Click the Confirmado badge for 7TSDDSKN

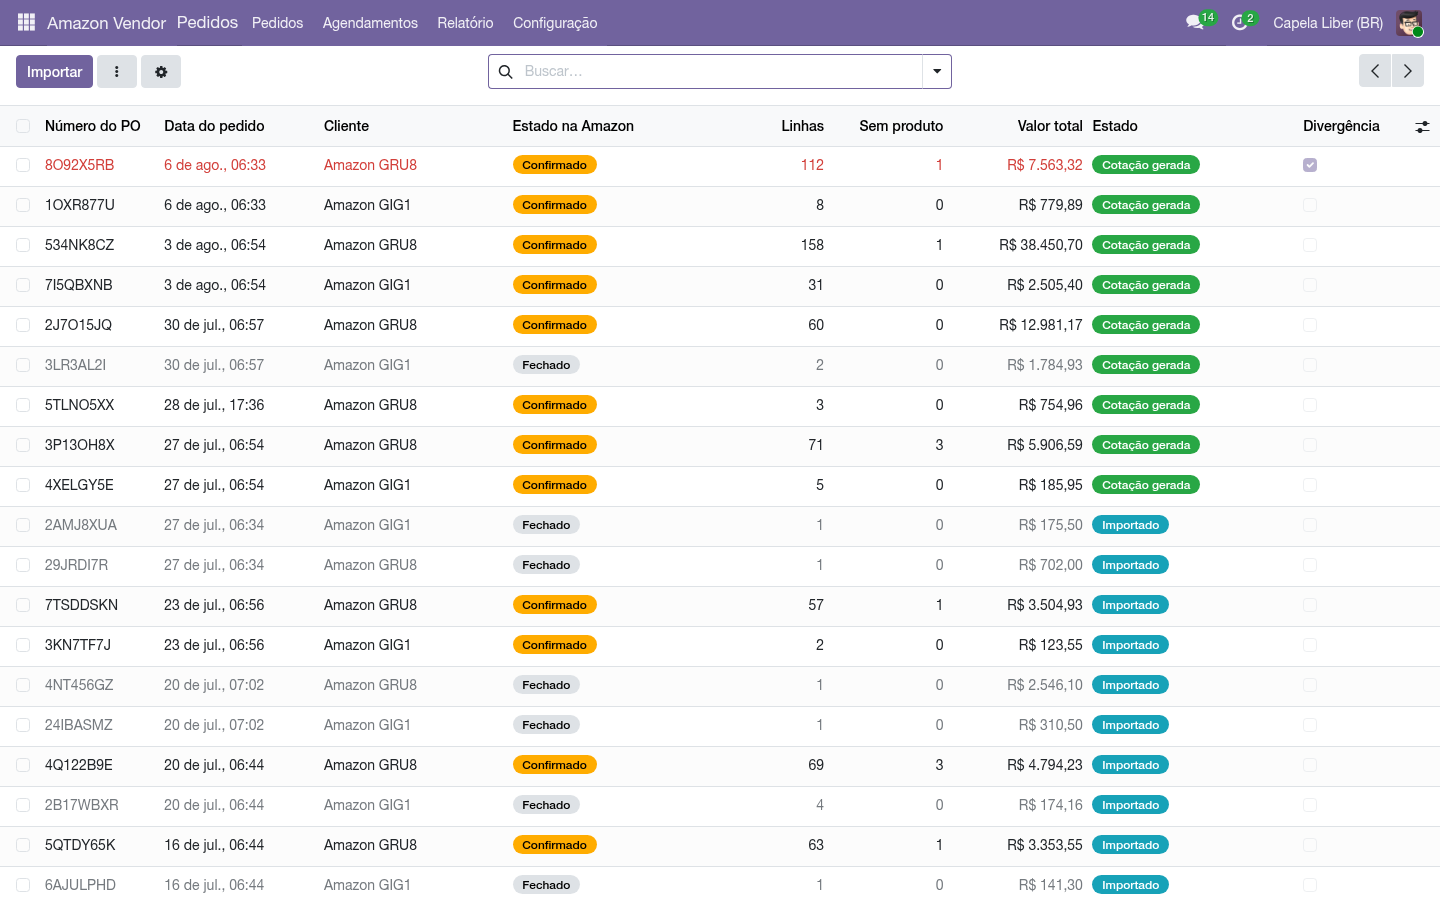click(555, 605)
